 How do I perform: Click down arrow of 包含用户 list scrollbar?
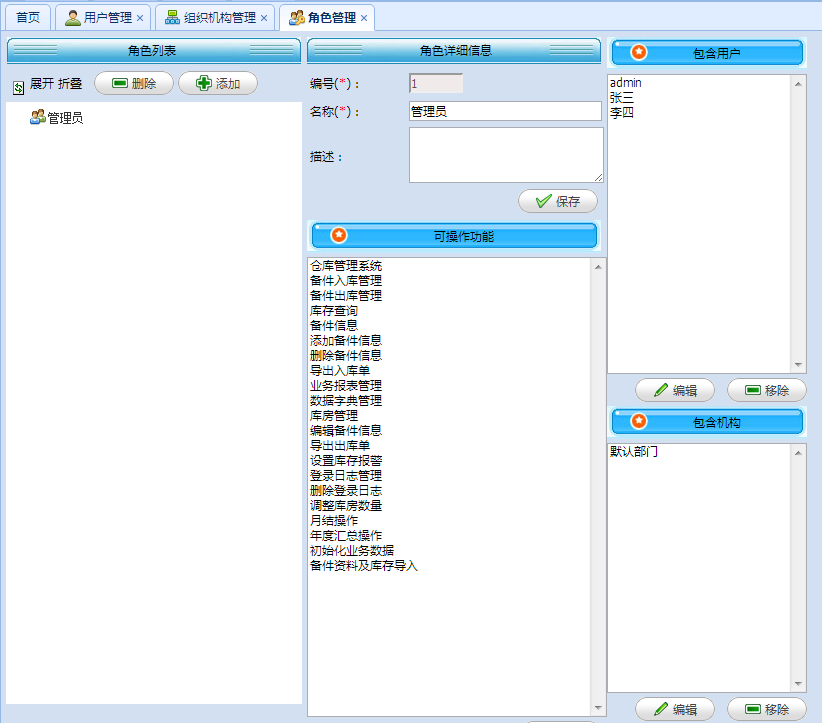(x=798, y=364)
